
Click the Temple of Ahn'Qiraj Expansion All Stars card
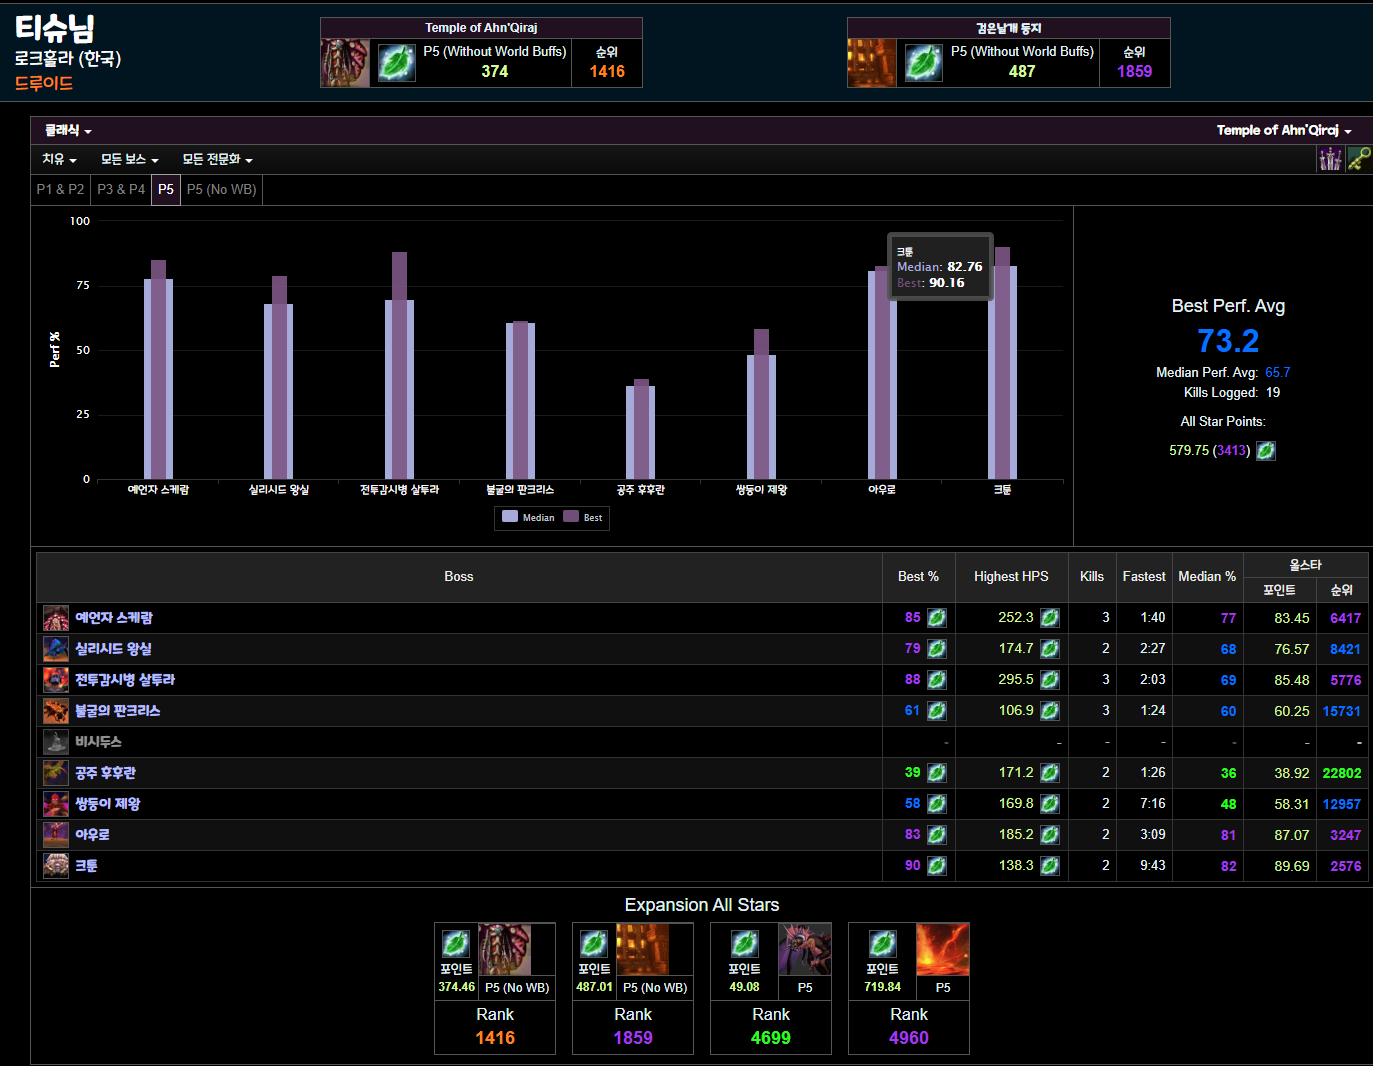point(495,988)
